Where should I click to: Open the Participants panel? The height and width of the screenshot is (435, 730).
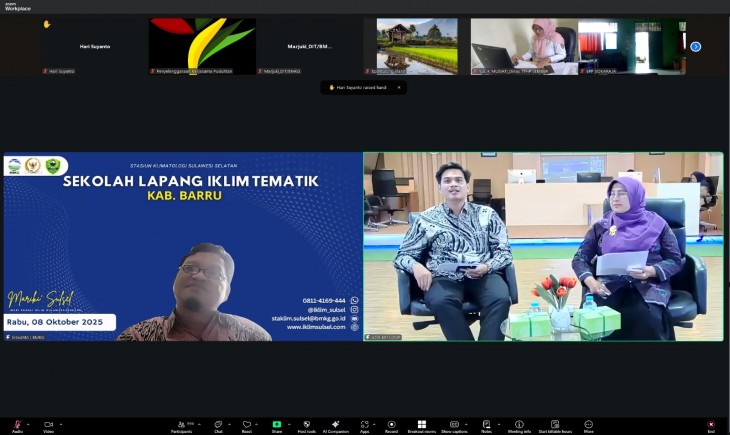click(x=181, y=425)
